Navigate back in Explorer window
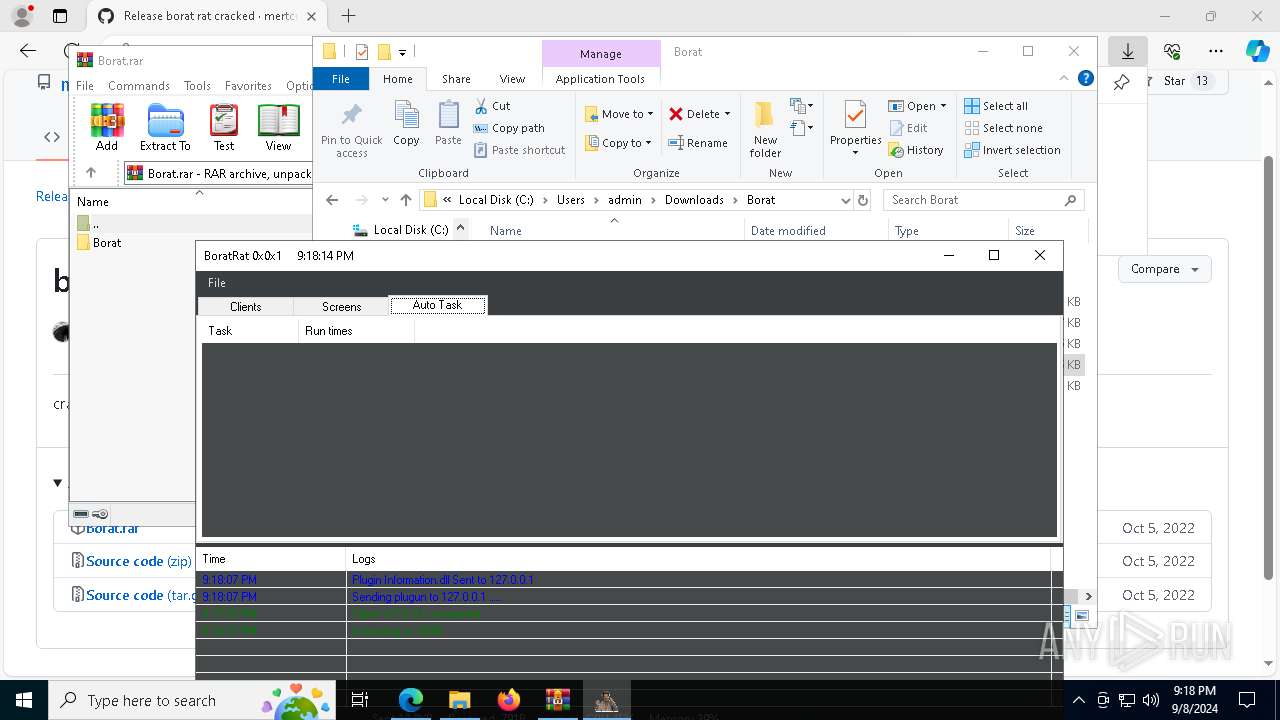This screenshot has width=1280, height=720. 332,200
